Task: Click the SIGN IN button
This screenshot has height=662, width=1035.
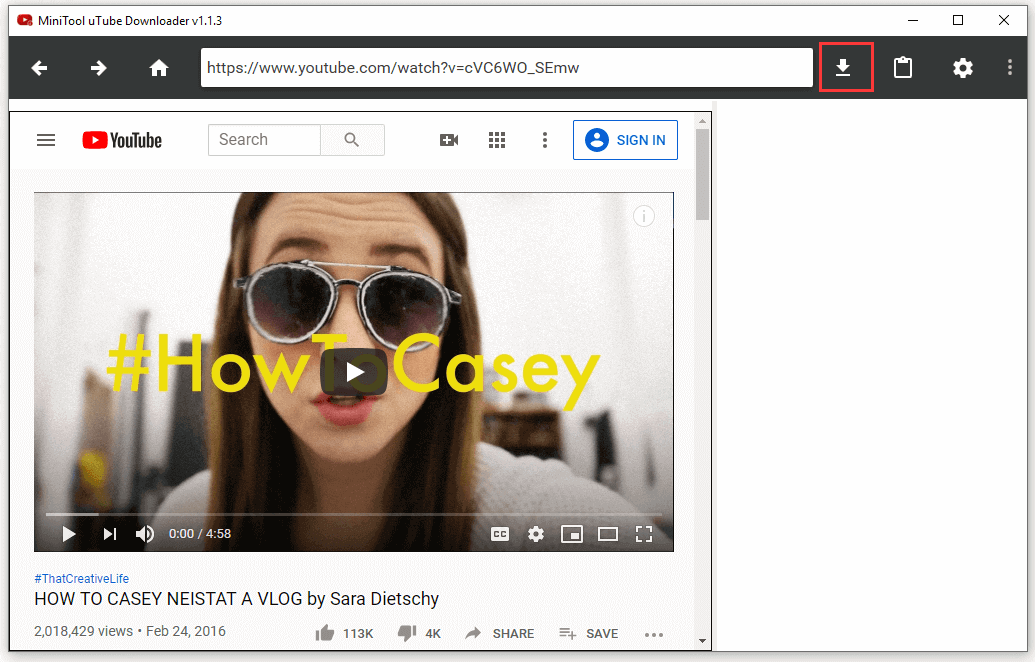Action: (625, 140)
